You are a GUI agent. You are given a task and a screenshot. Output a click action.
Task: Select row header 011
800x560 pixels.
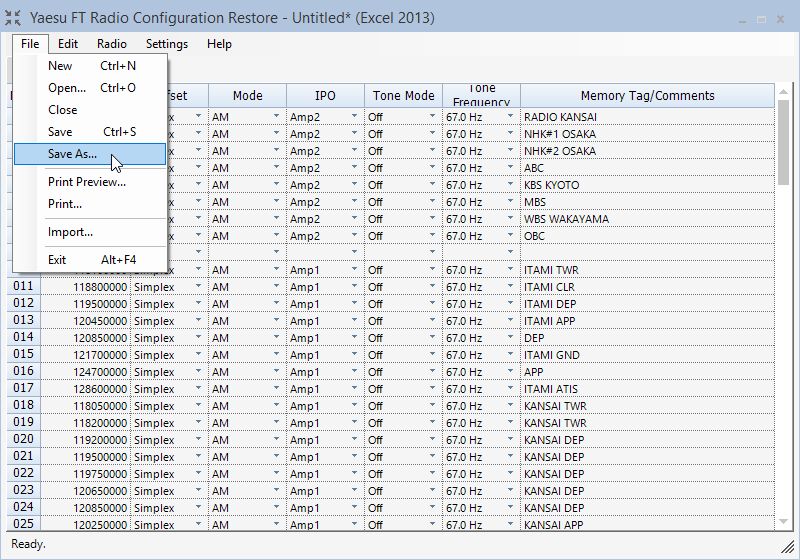point(23,286)
